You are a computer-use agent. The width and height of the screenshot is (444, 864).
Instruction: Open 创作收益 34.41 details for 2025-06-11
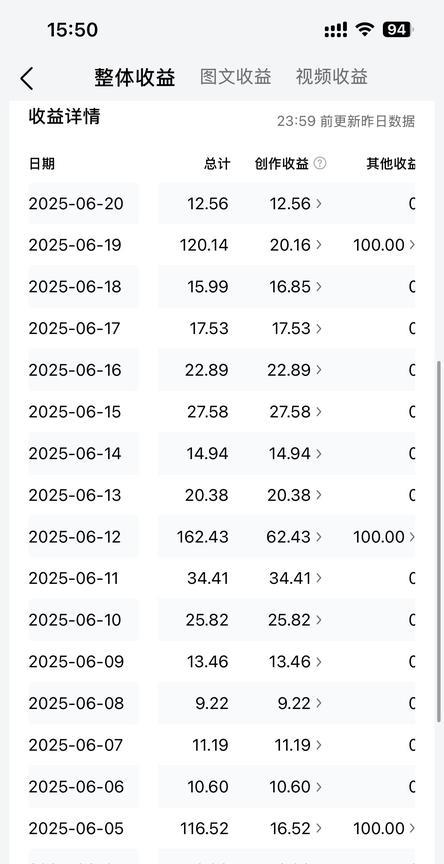pyautogui.click(x=296, y=578)
